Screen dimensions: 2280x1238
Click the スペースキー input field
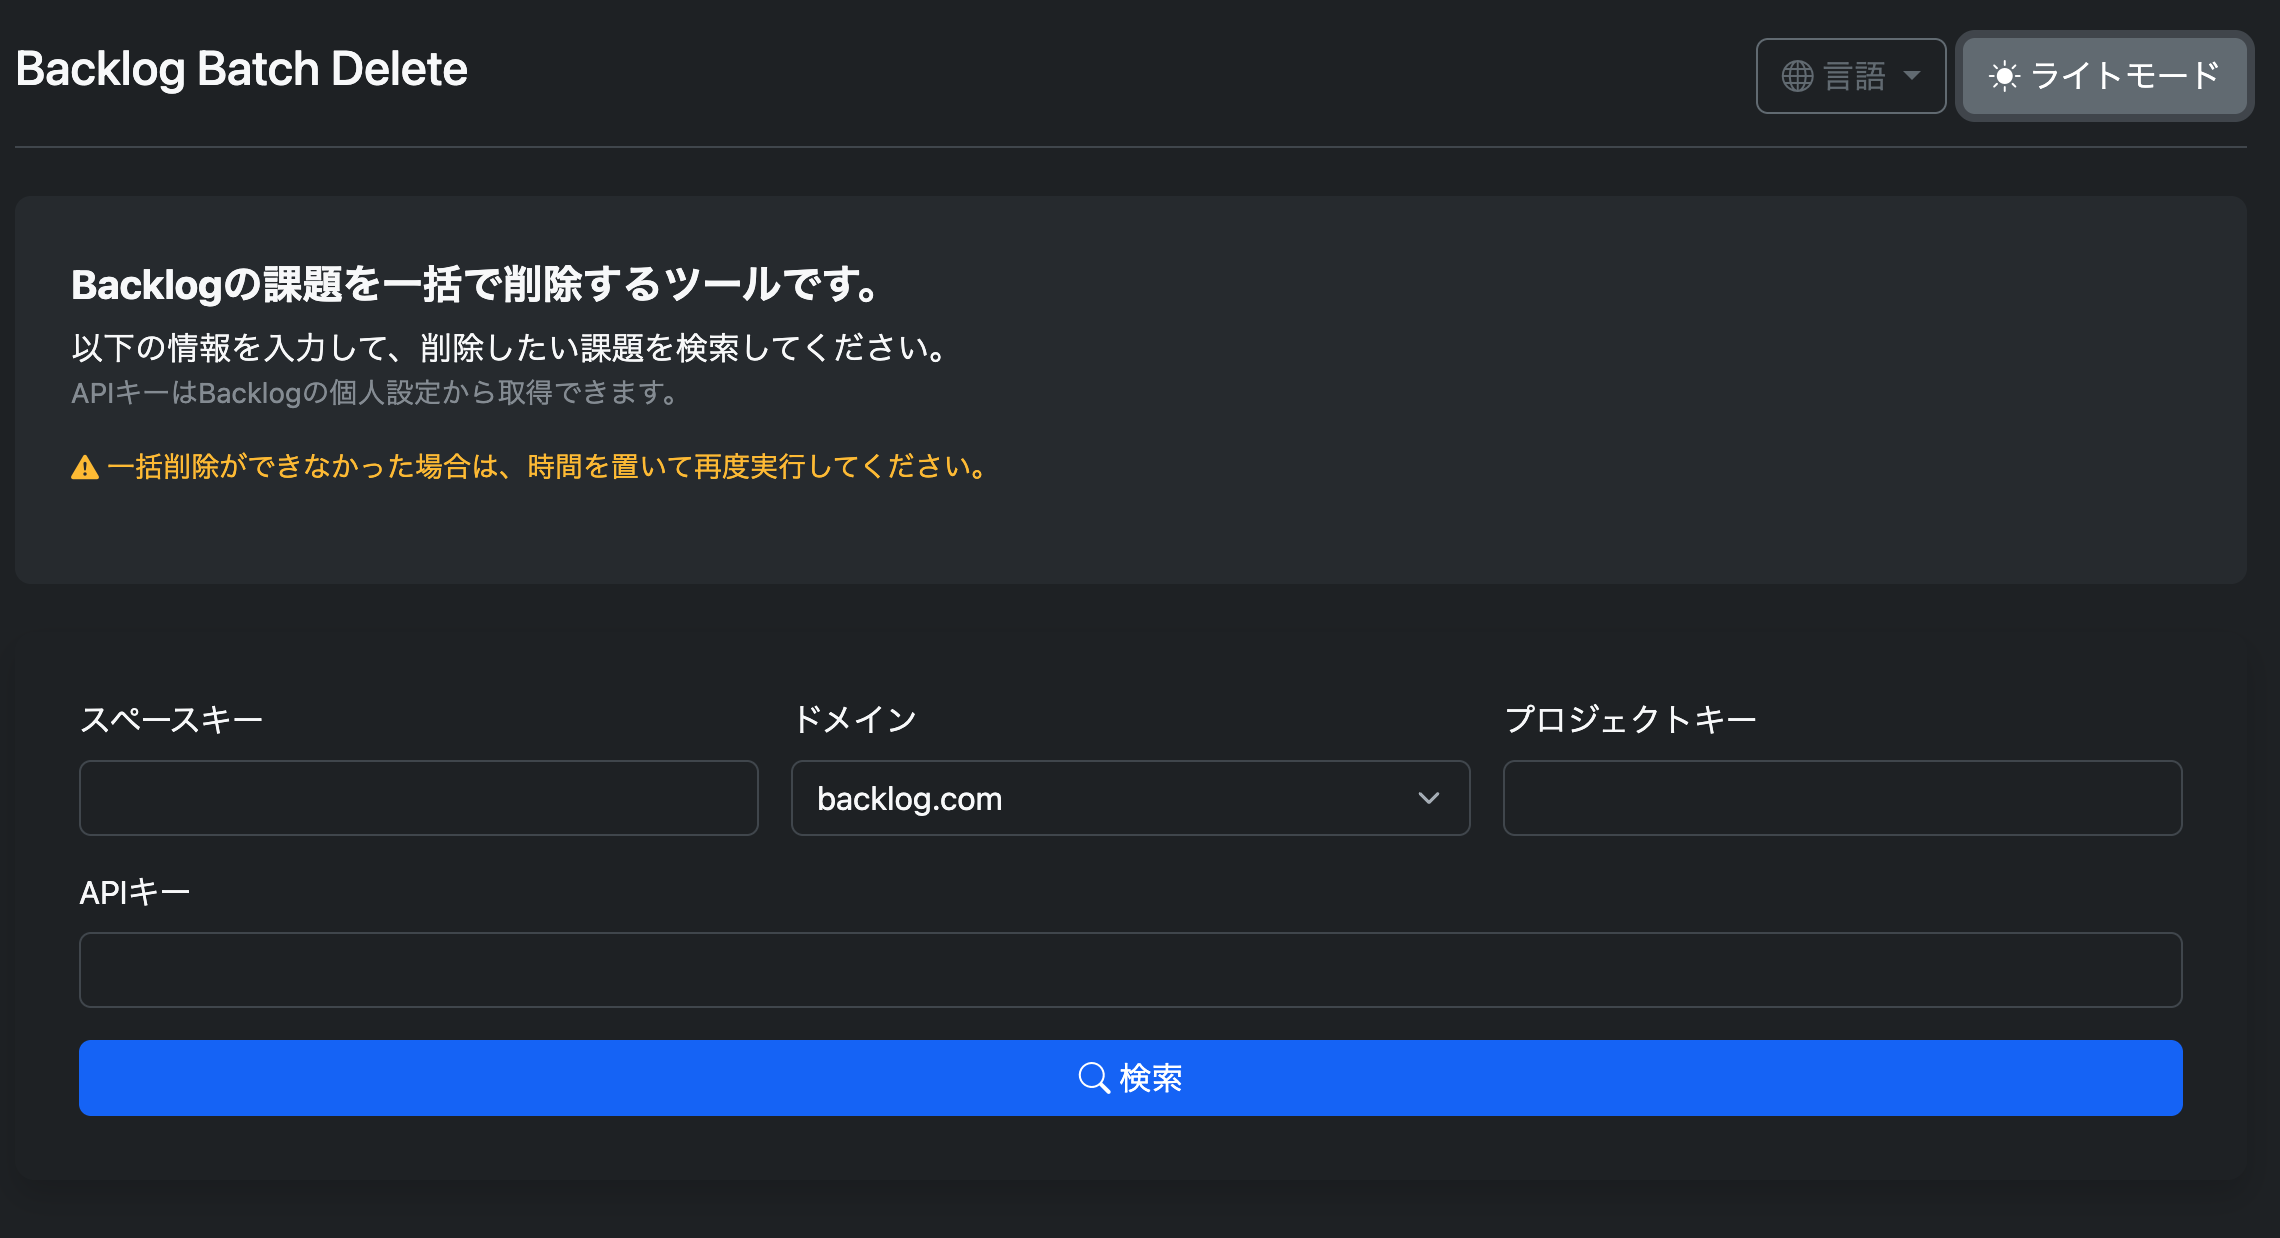pos(419,798)
